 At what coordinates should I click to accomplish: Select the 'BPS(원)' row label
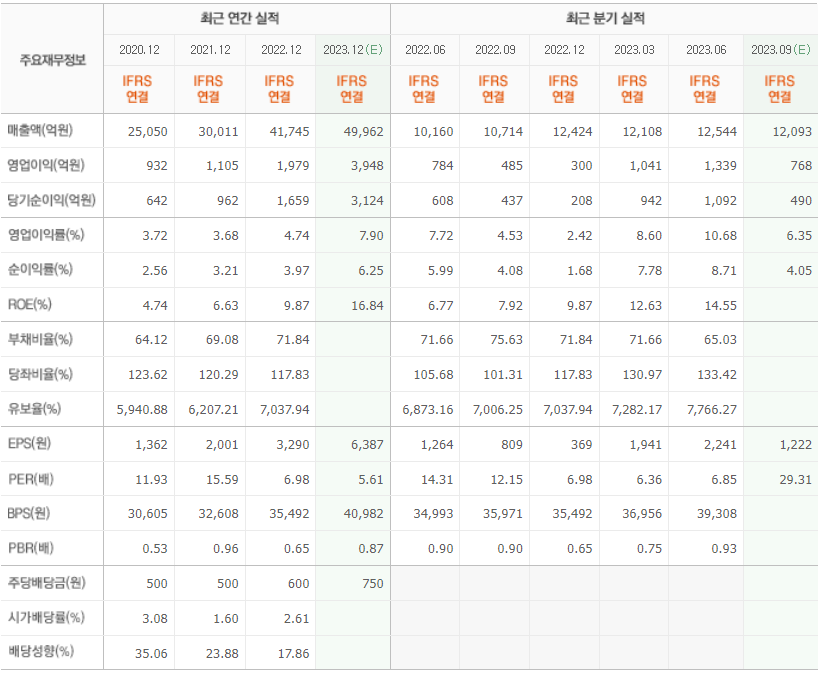(29, 513)
